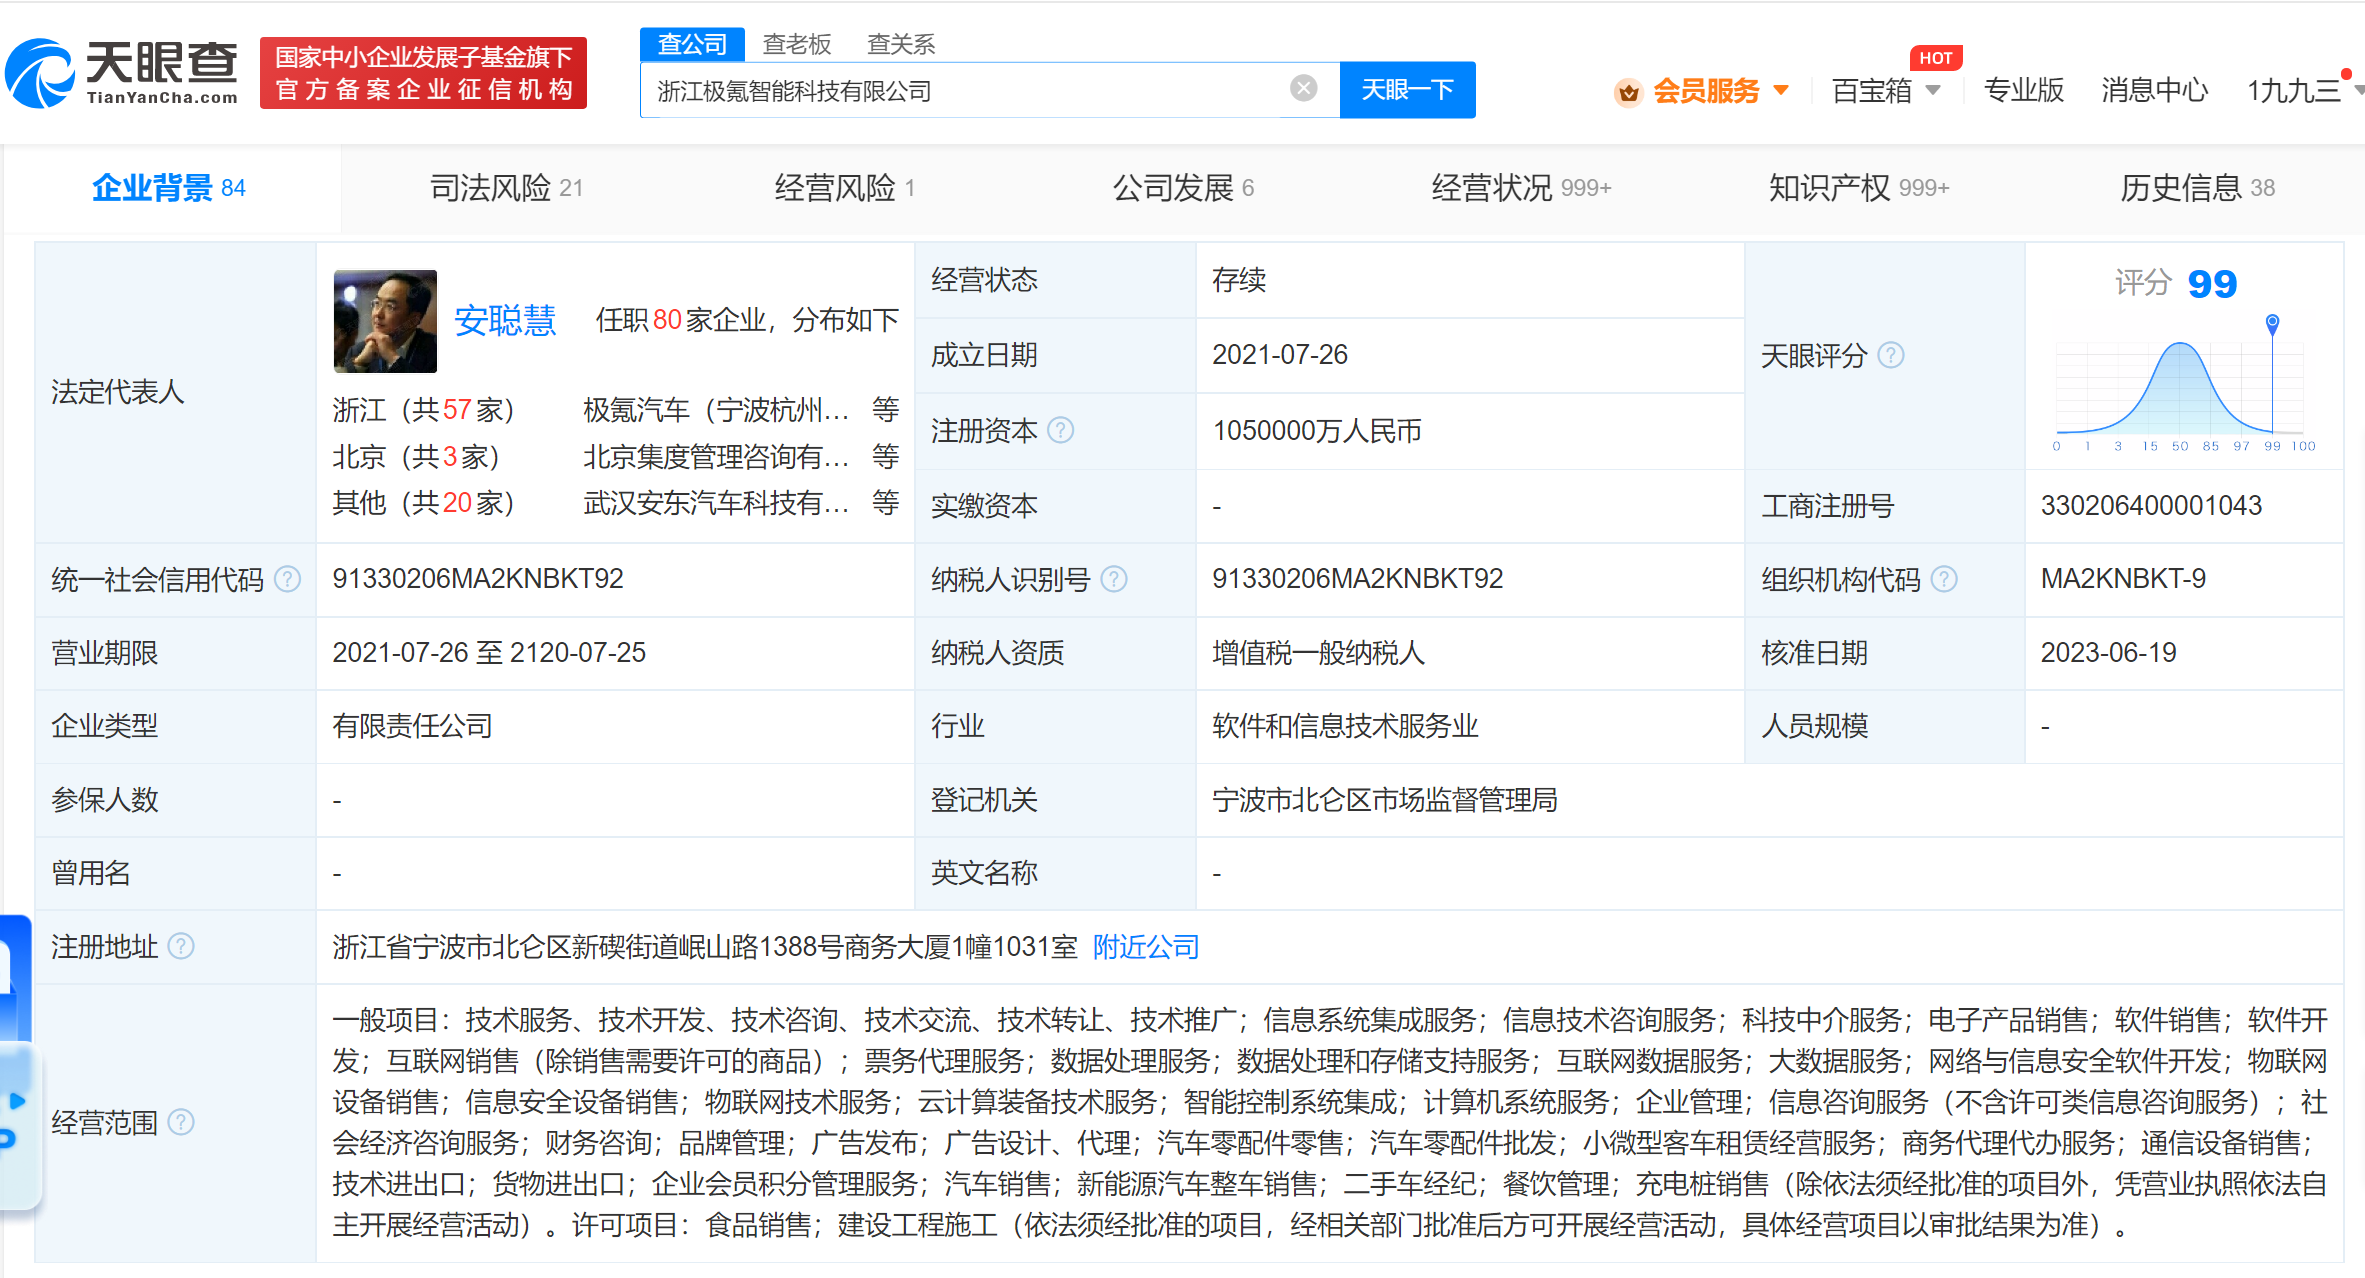Click help icon next to 注册资本

(x=1060, y=430)
